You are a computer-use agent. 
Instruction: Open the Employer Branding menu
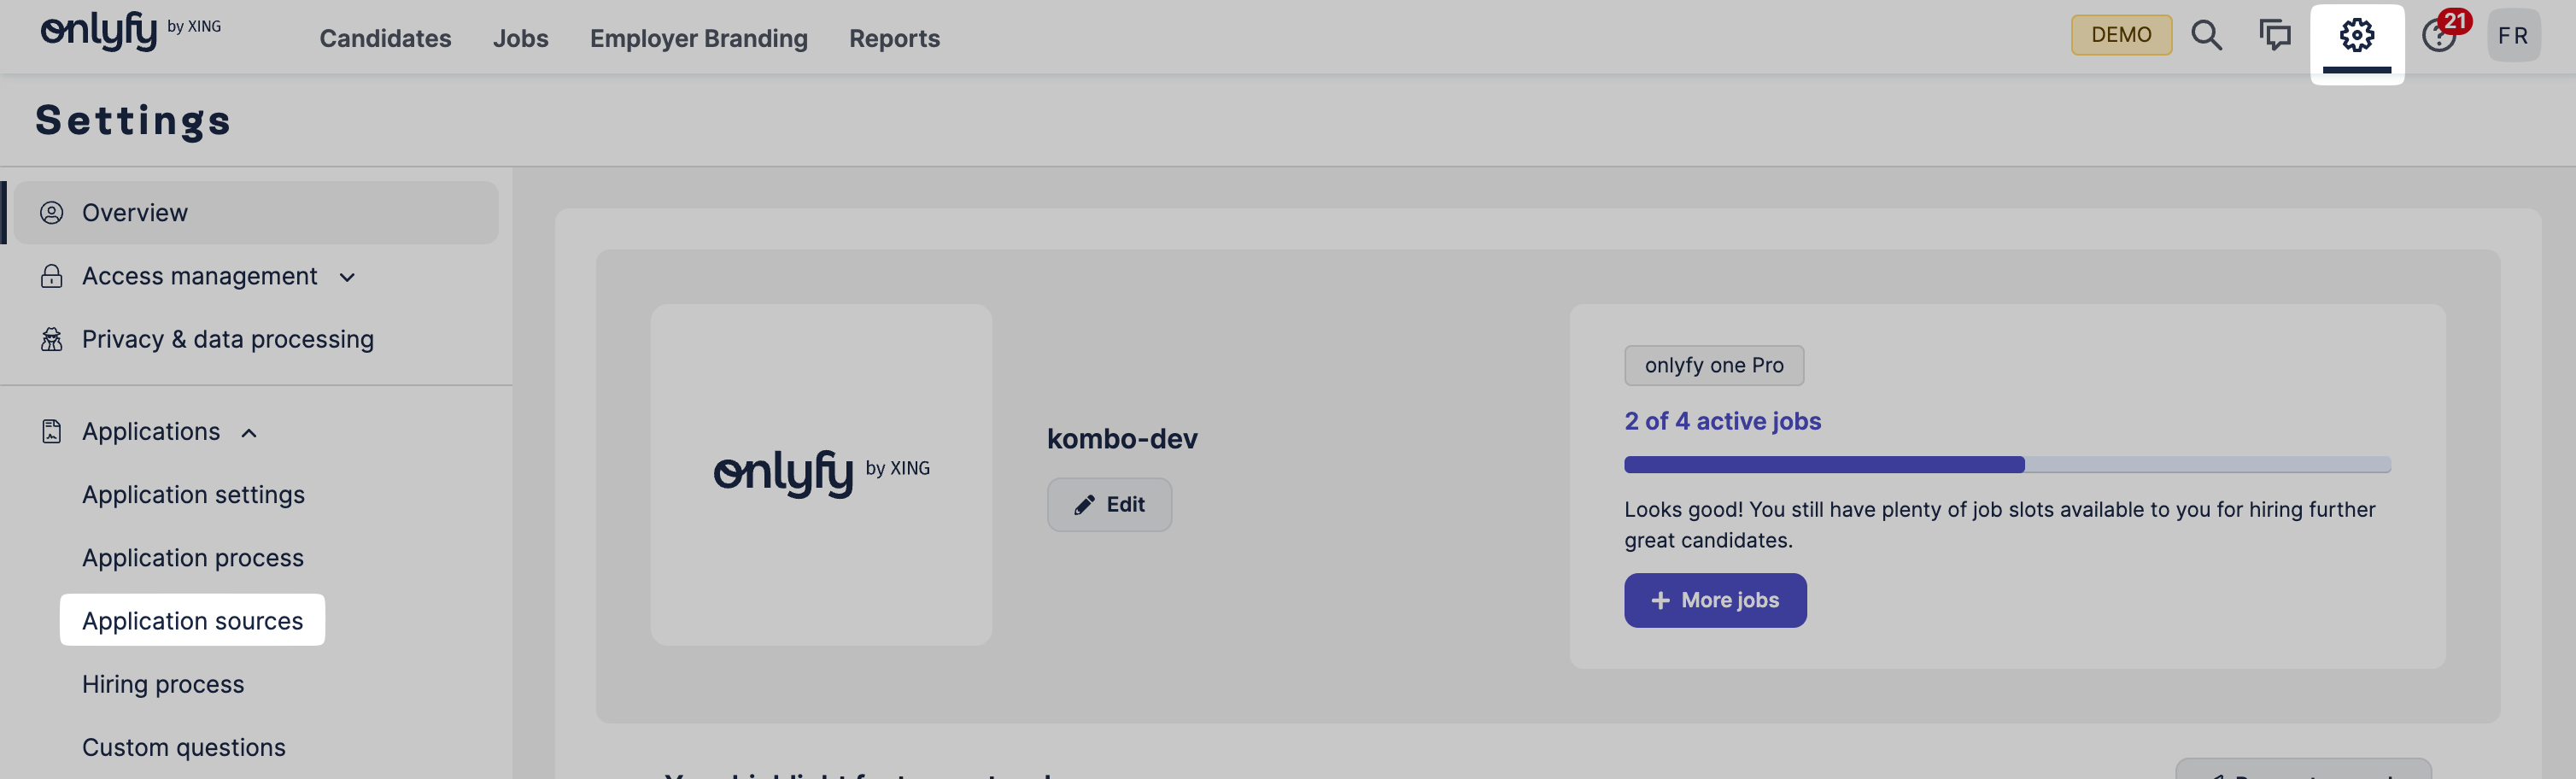pos(698,38)
